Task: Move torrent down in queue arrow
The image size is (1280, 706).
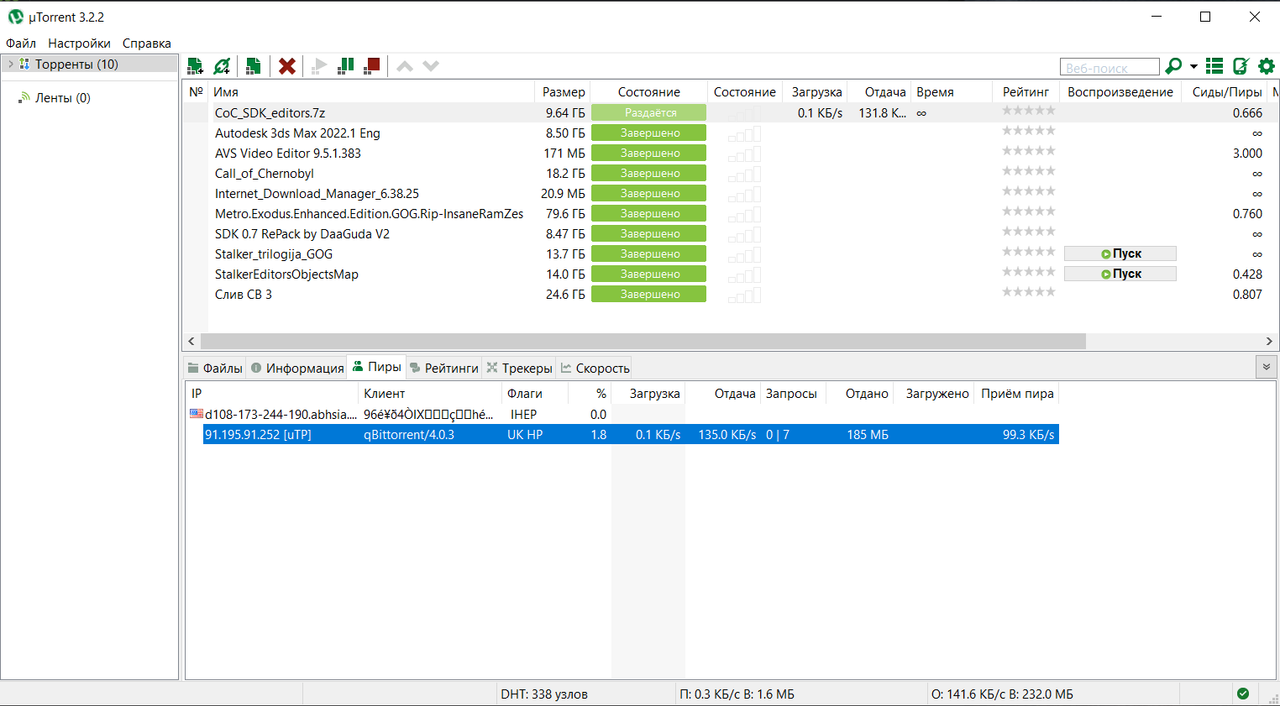Action: pos(431,66)
